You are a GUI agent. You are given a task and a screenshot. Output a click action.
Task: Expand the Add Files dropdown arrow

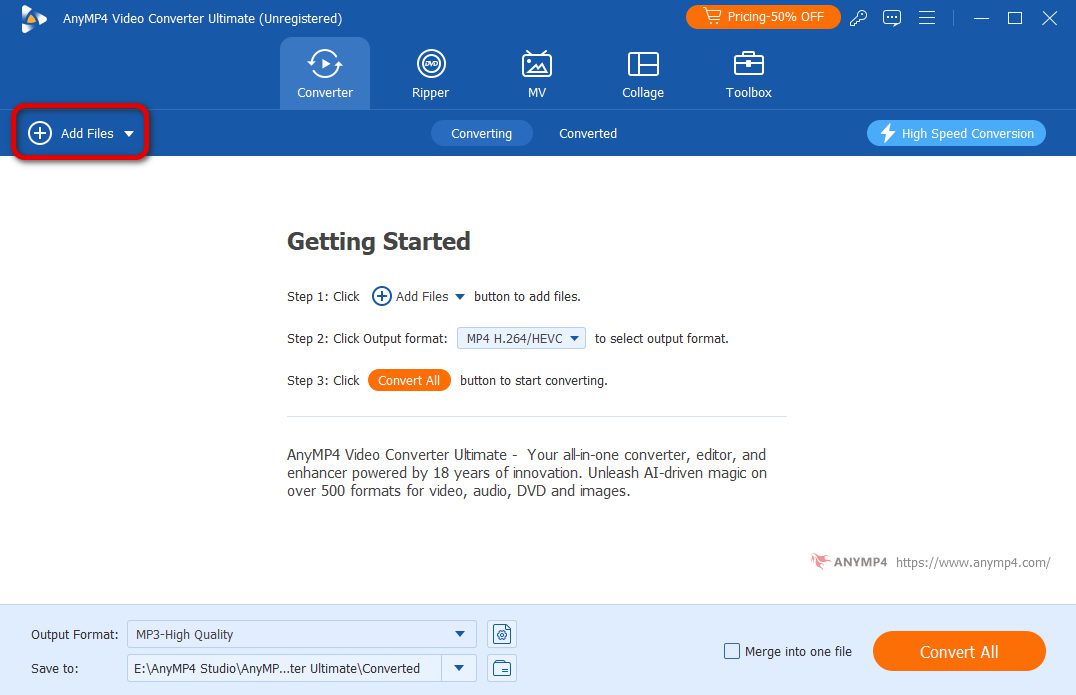(x=129, y=134)
